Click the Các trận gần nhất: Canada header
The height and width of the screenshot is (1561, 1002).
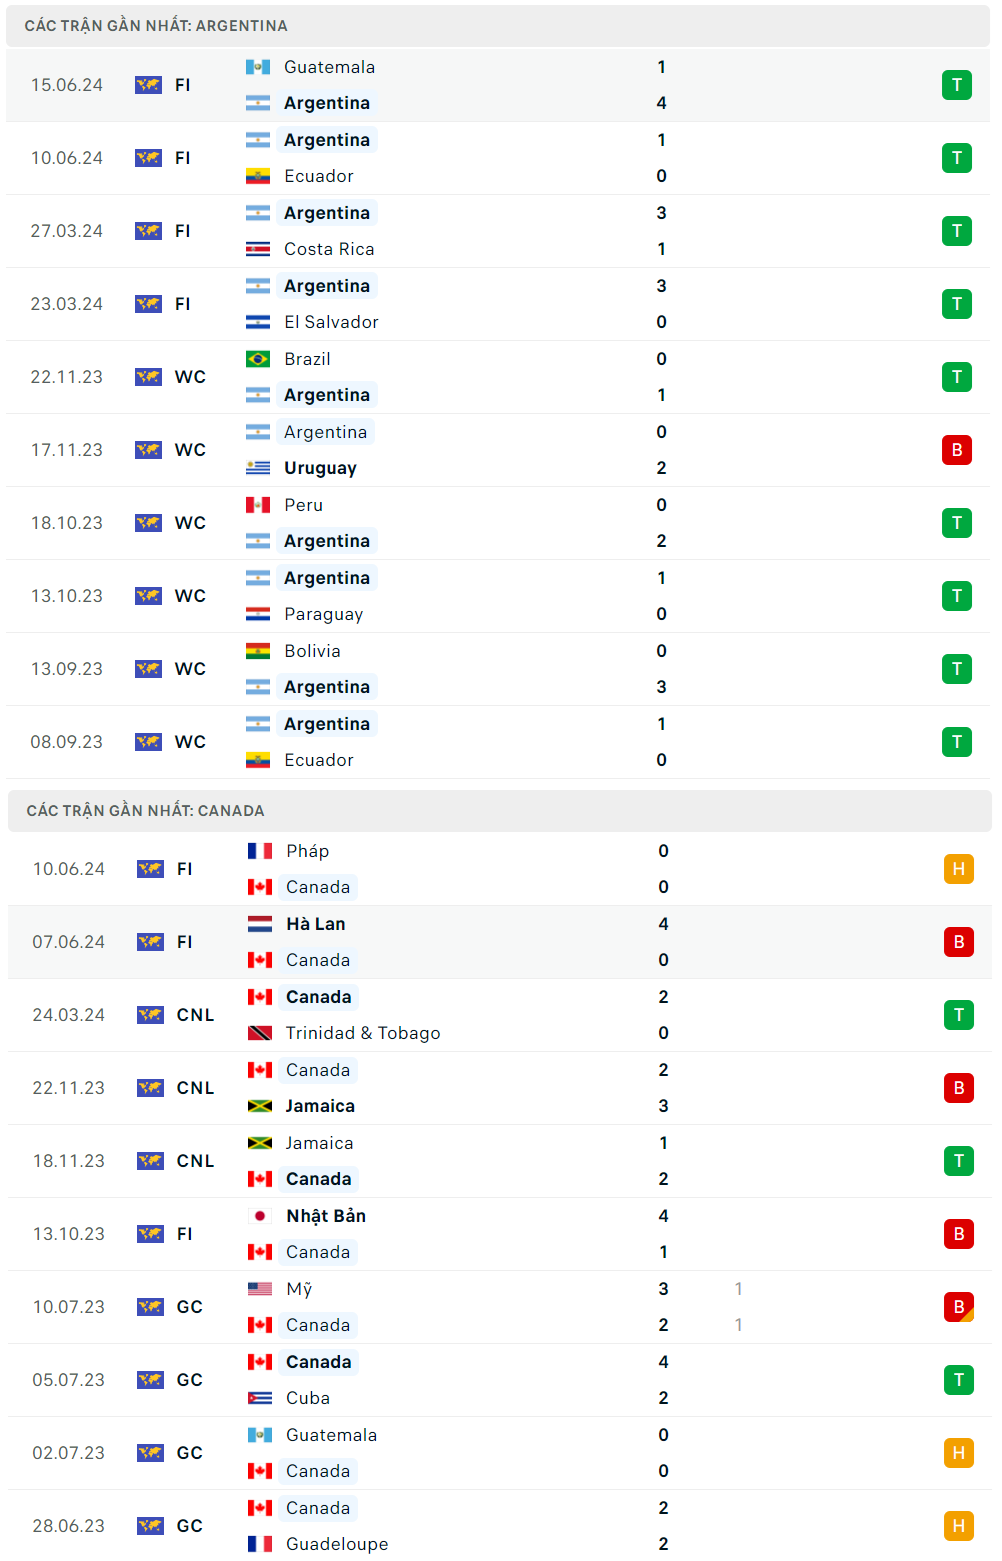(x=146, y=811)
